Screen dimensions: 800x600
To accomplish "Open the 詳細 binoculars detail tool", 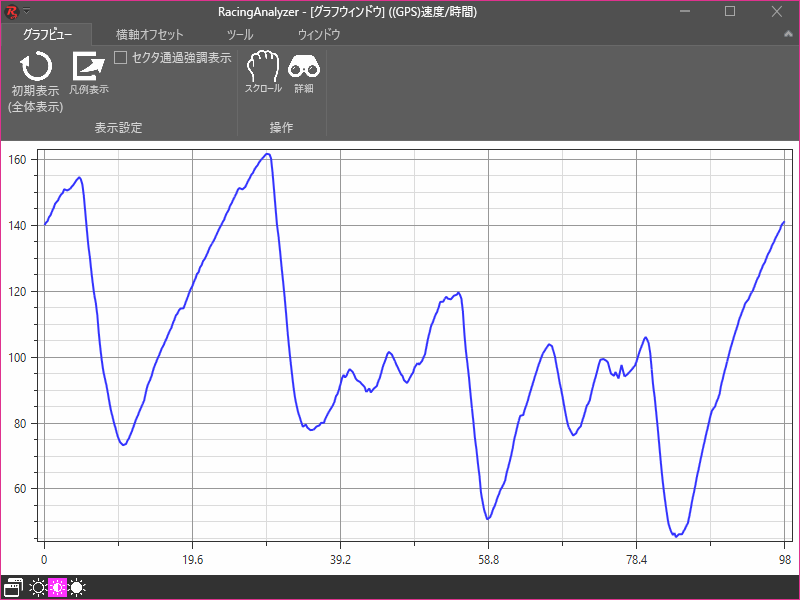I will click(x=304, y=66).
